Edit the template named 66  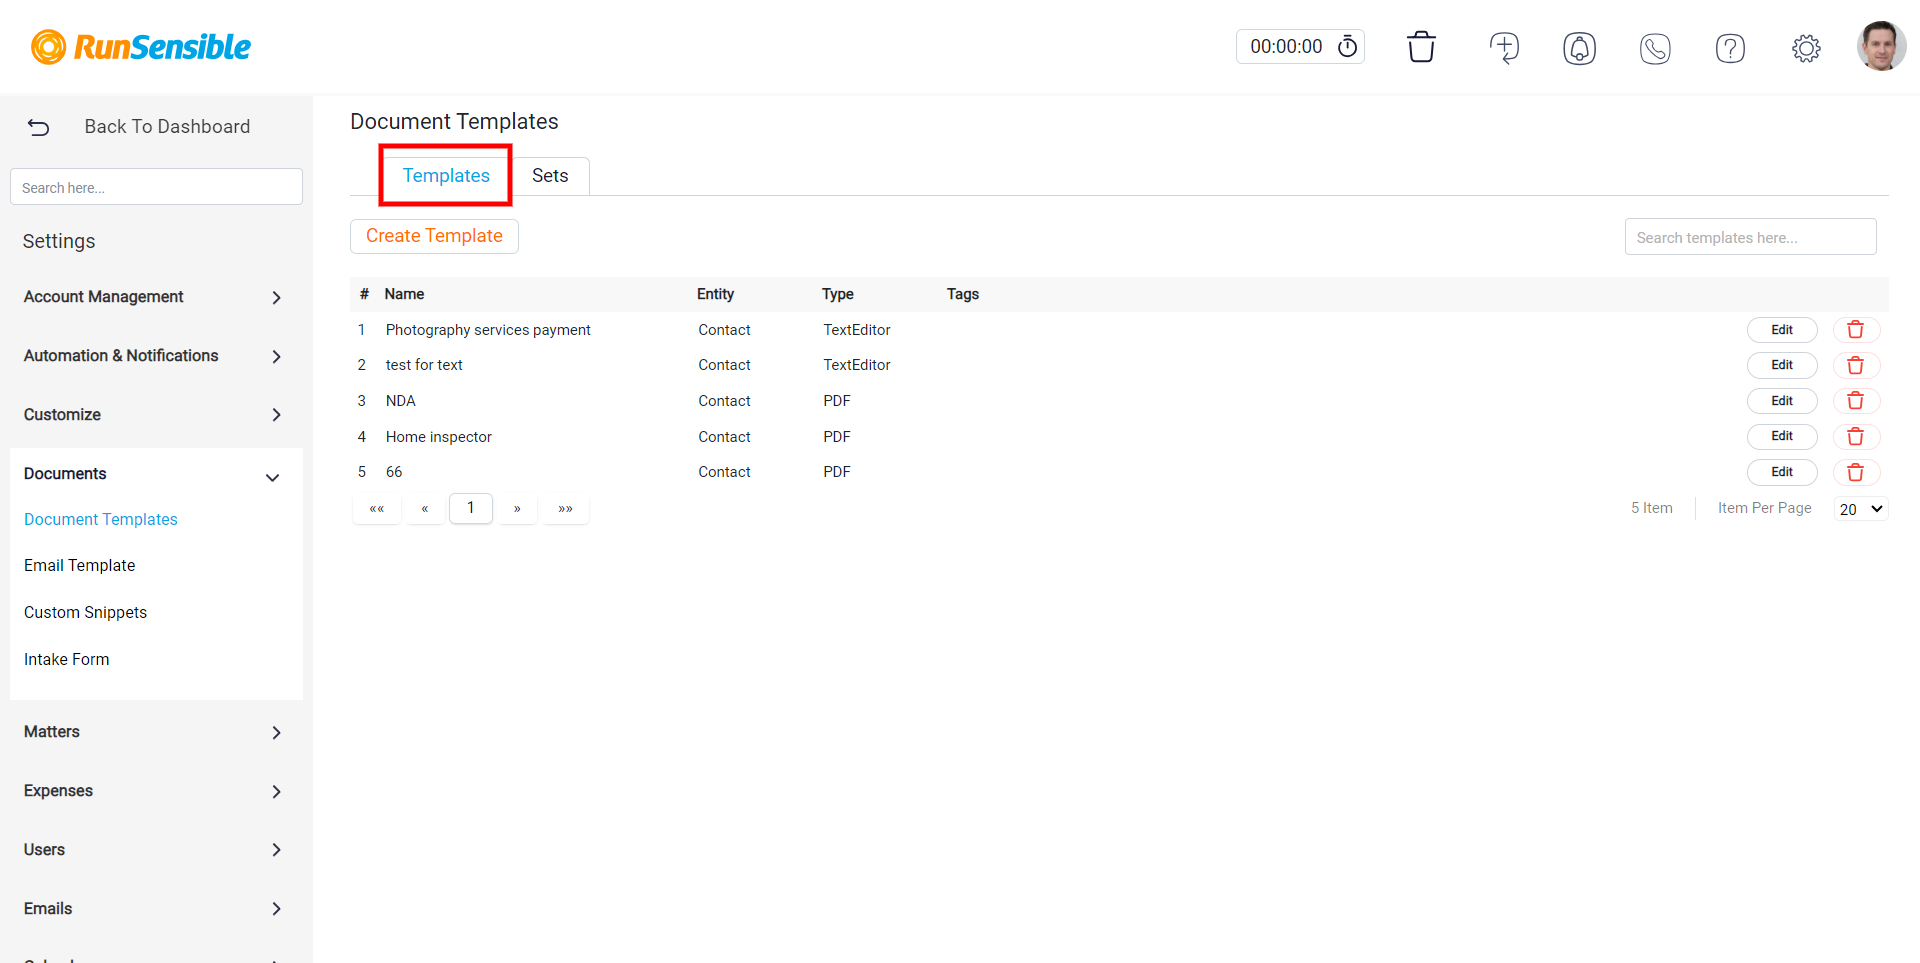pos(1782,472)
